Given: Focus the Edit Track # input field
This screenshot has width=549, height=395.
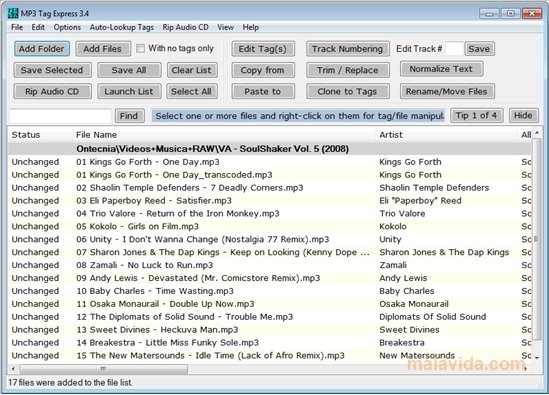Looking at the screenshot, I should [453, 49].
